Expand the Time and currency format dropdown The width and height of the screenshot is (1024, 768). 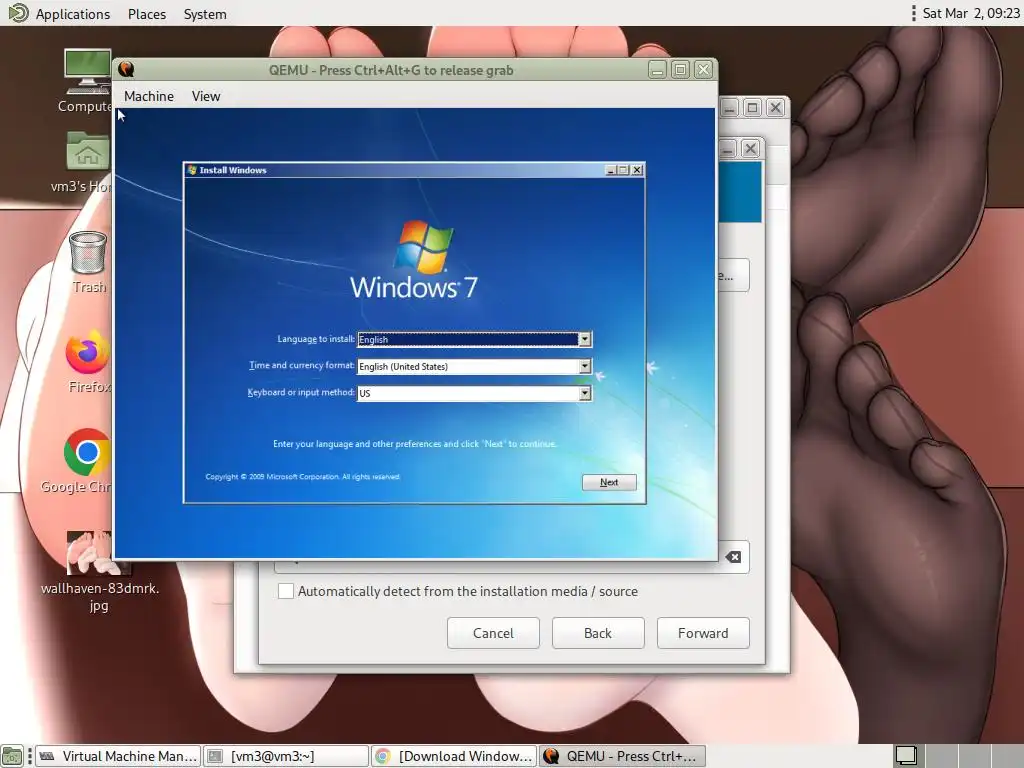click(x=584, y=366)
